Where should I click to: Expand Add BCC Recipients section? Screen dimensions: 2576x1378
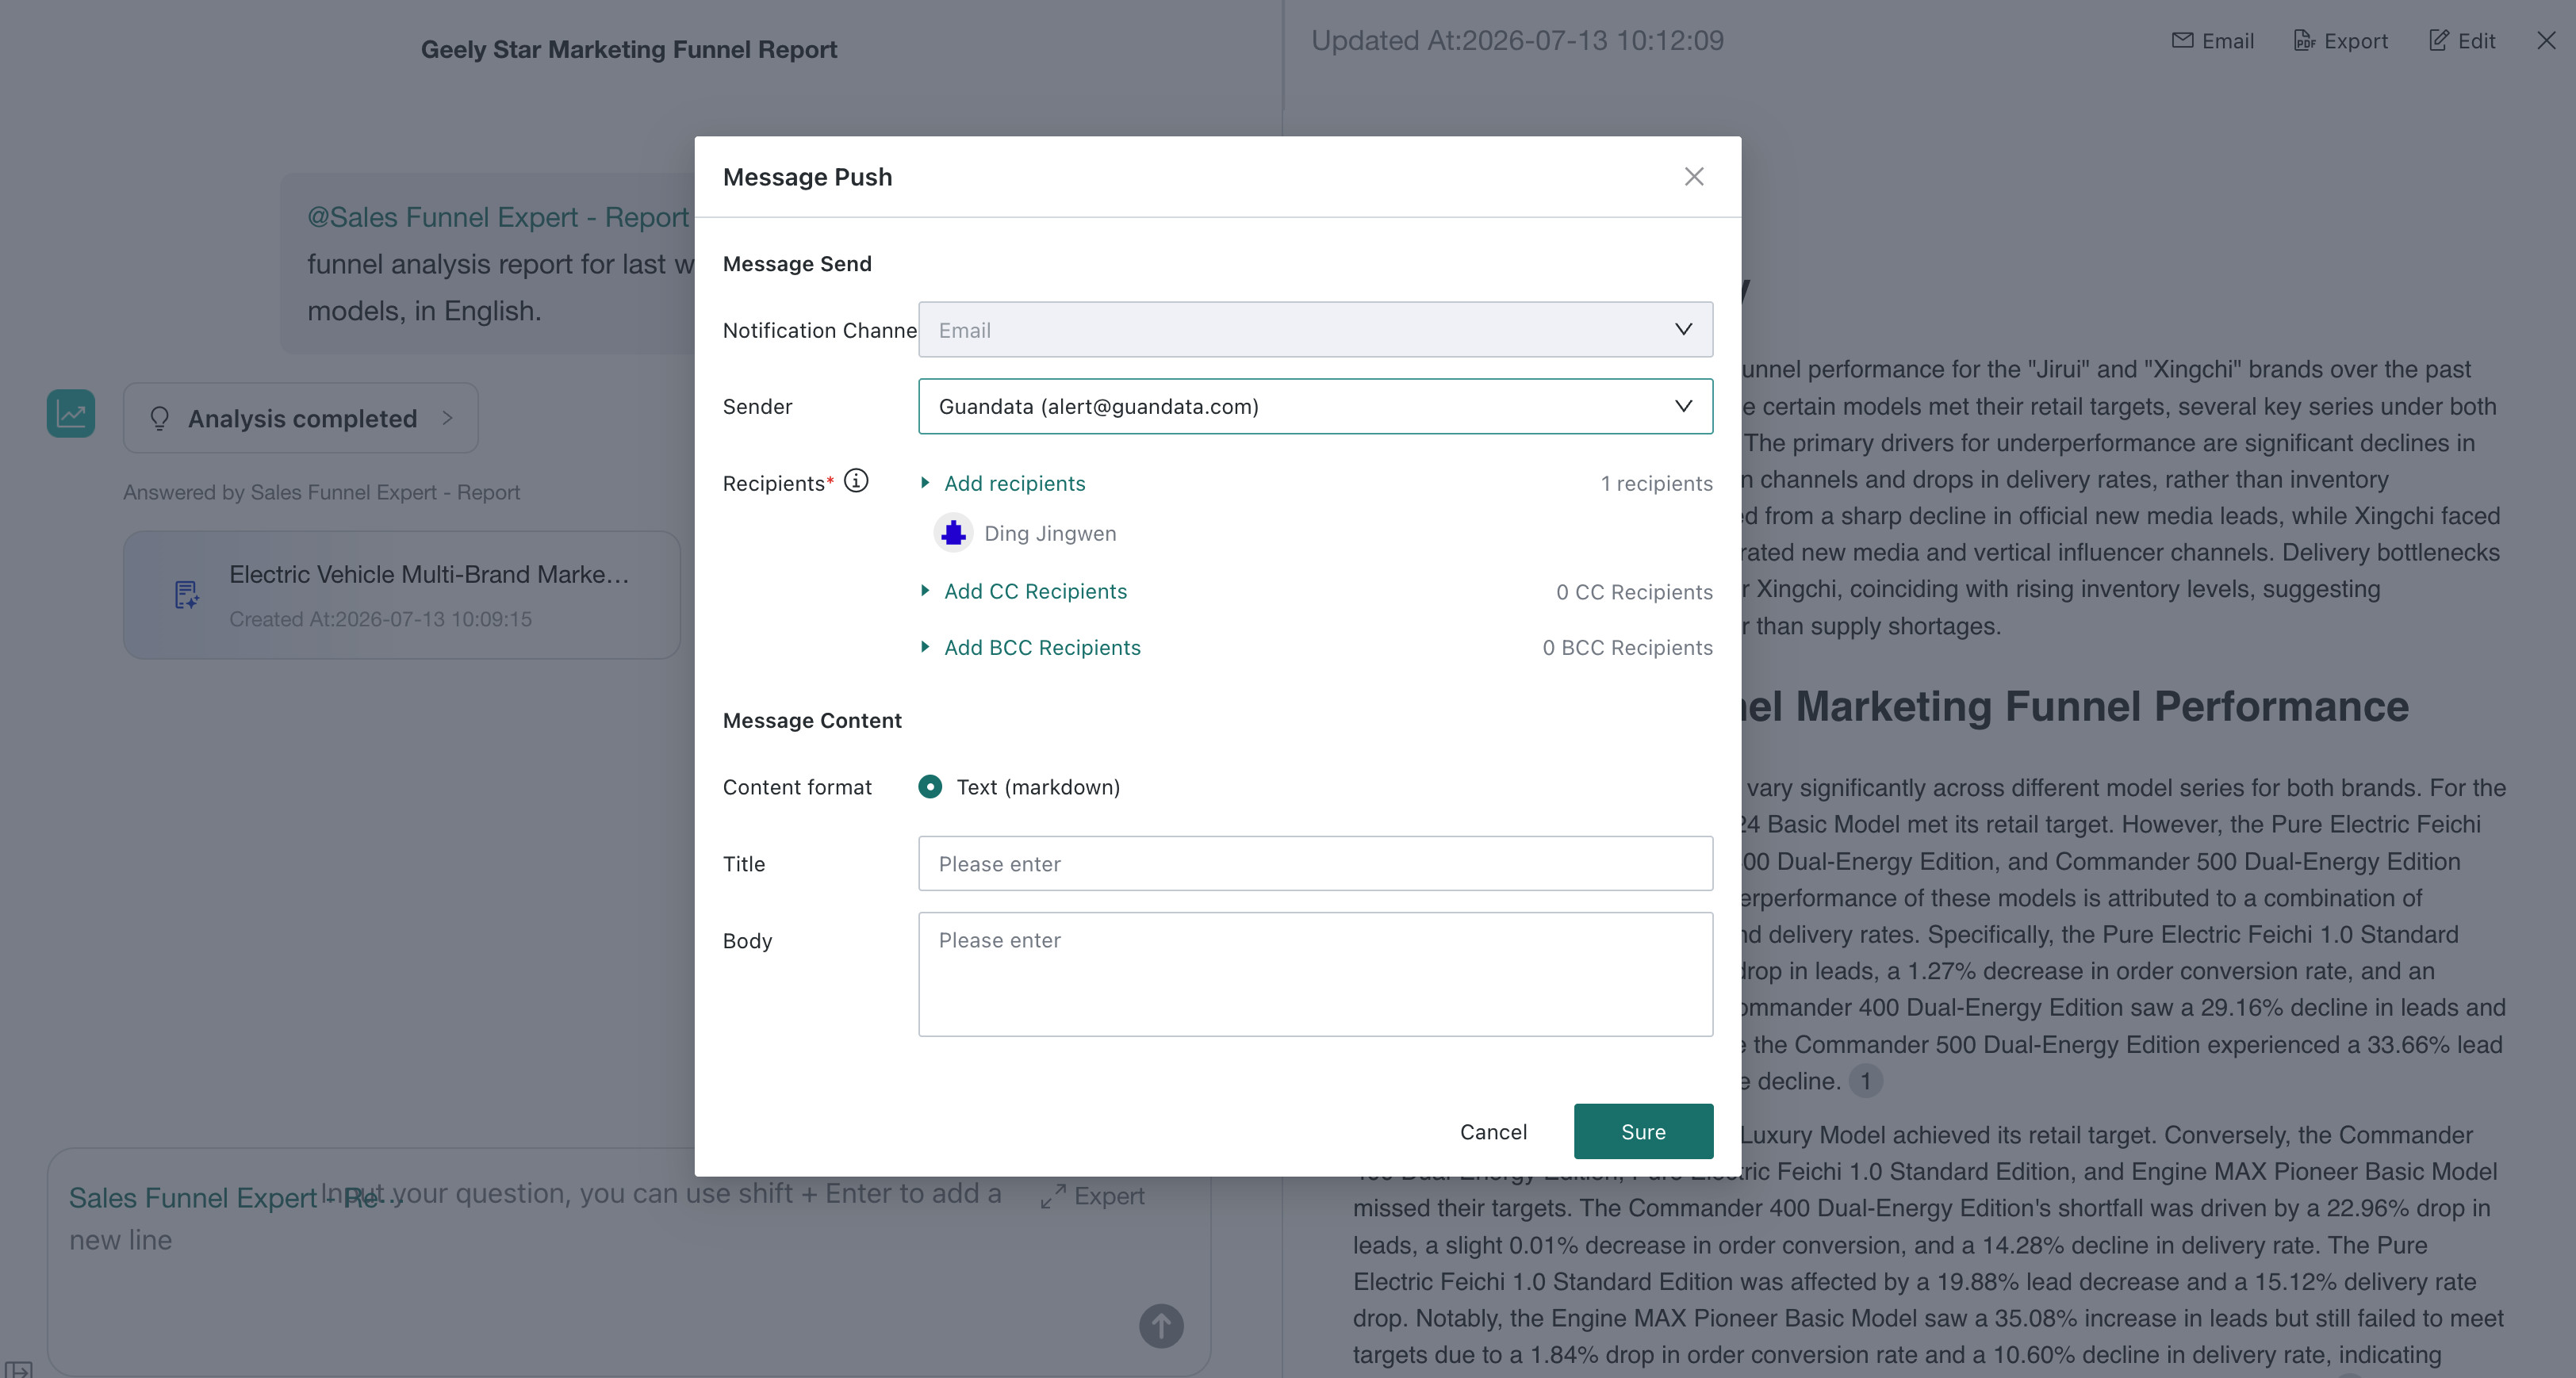(x=1031, y=647)
